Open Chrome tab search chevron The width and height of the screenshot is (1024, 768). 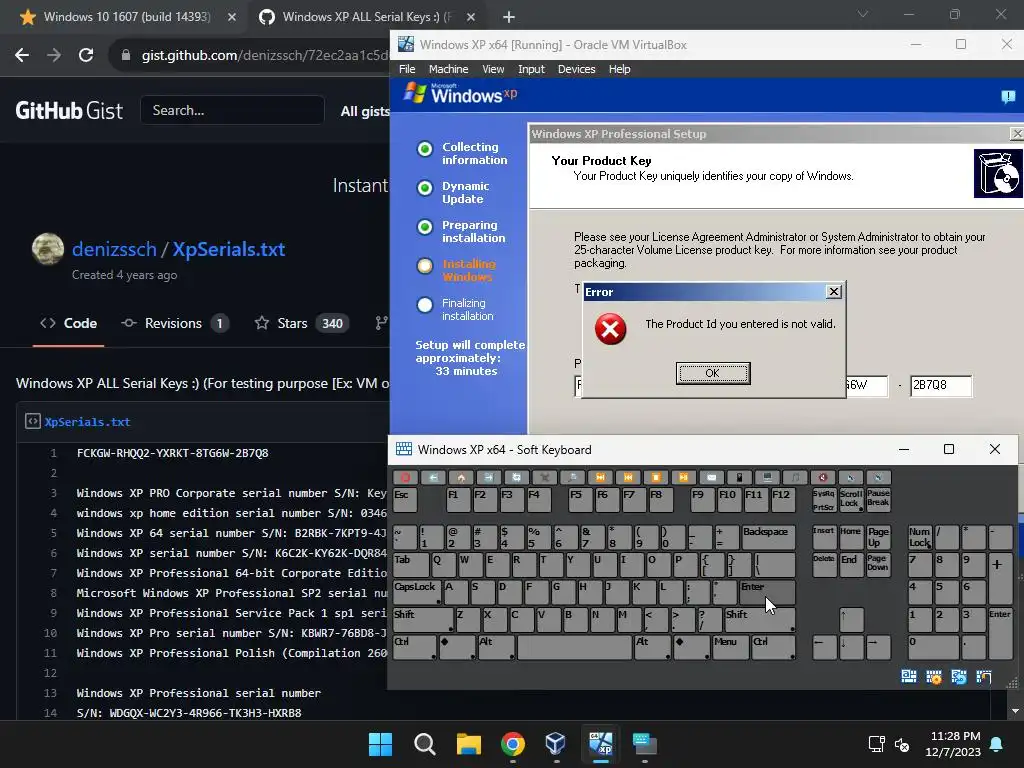[863, 14]
